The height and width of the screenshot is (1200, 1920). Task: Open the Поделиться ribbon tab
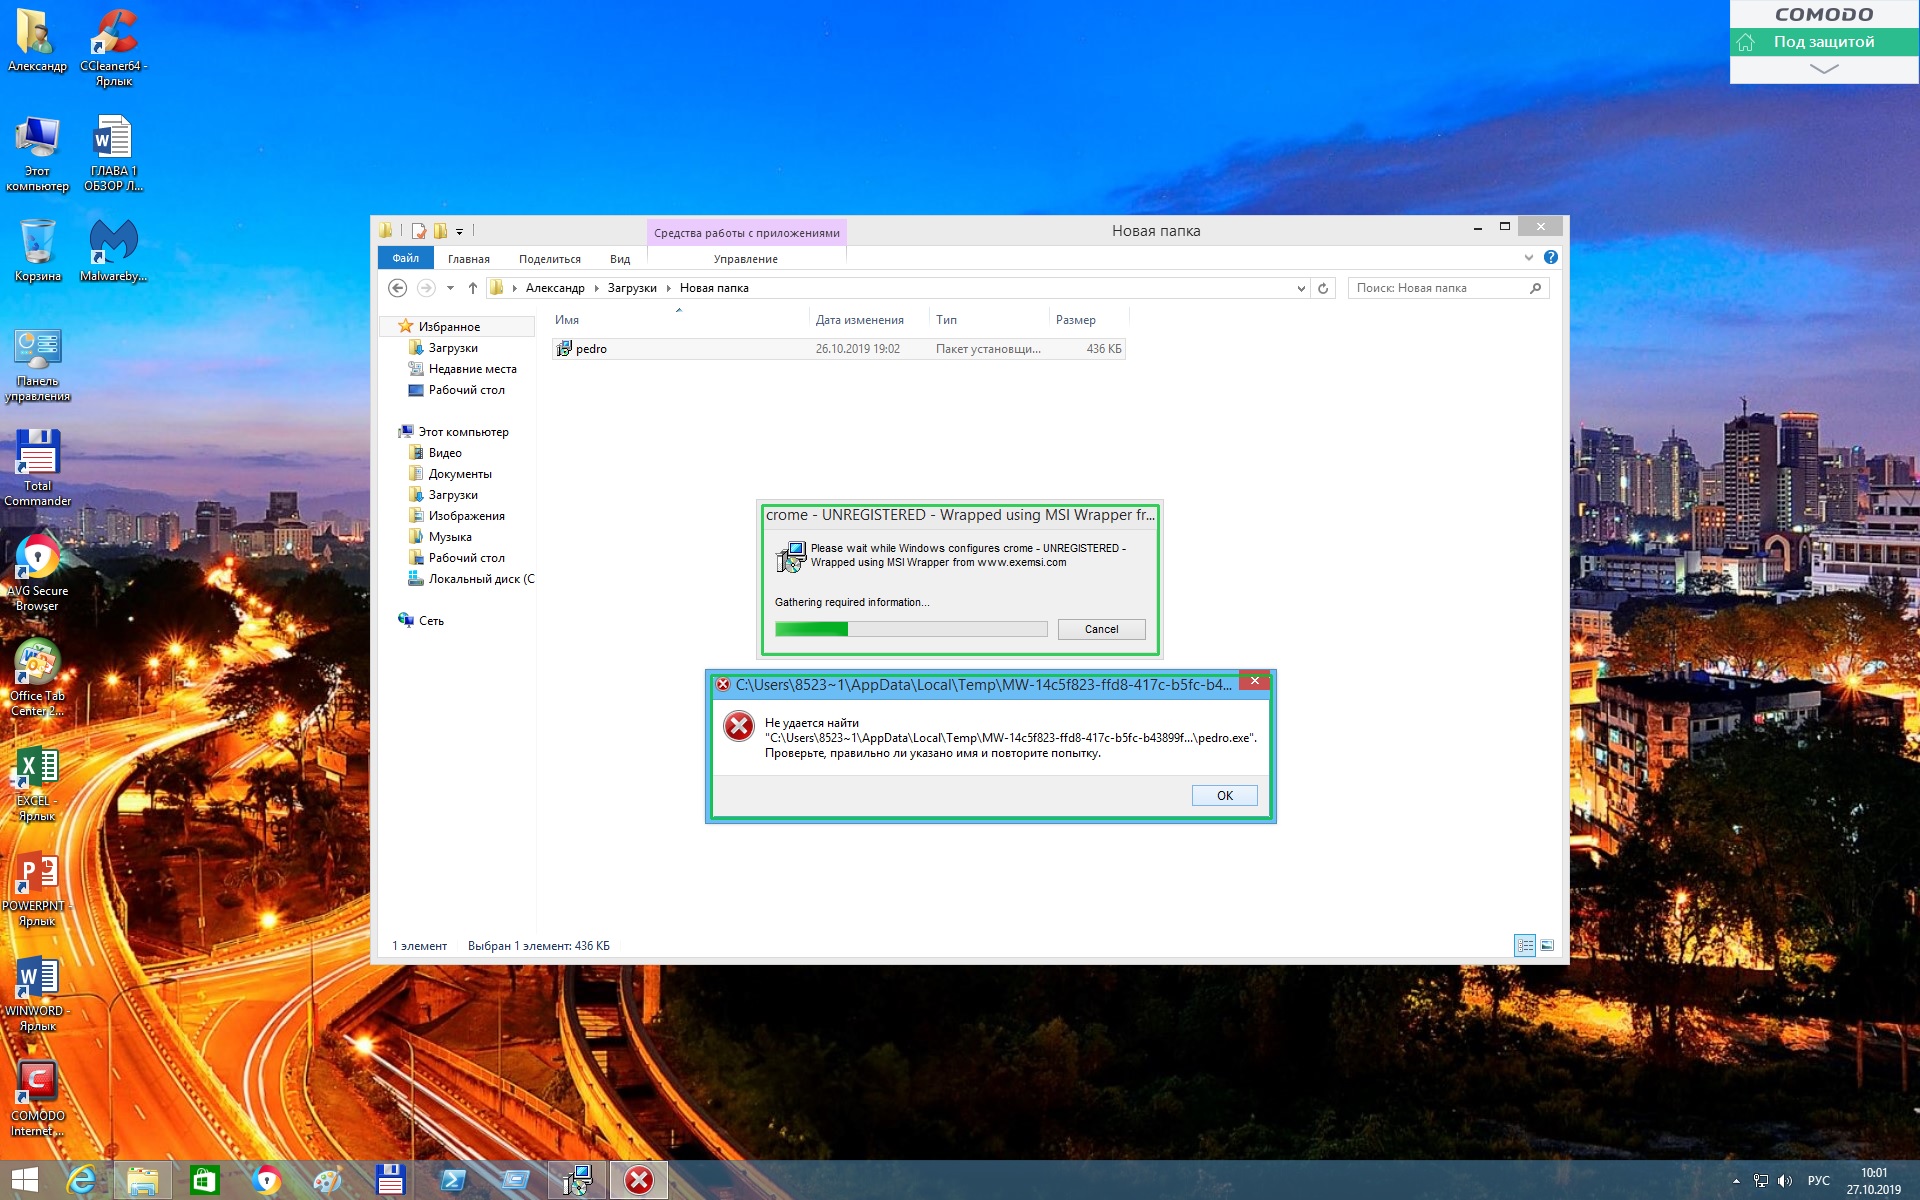549,259
